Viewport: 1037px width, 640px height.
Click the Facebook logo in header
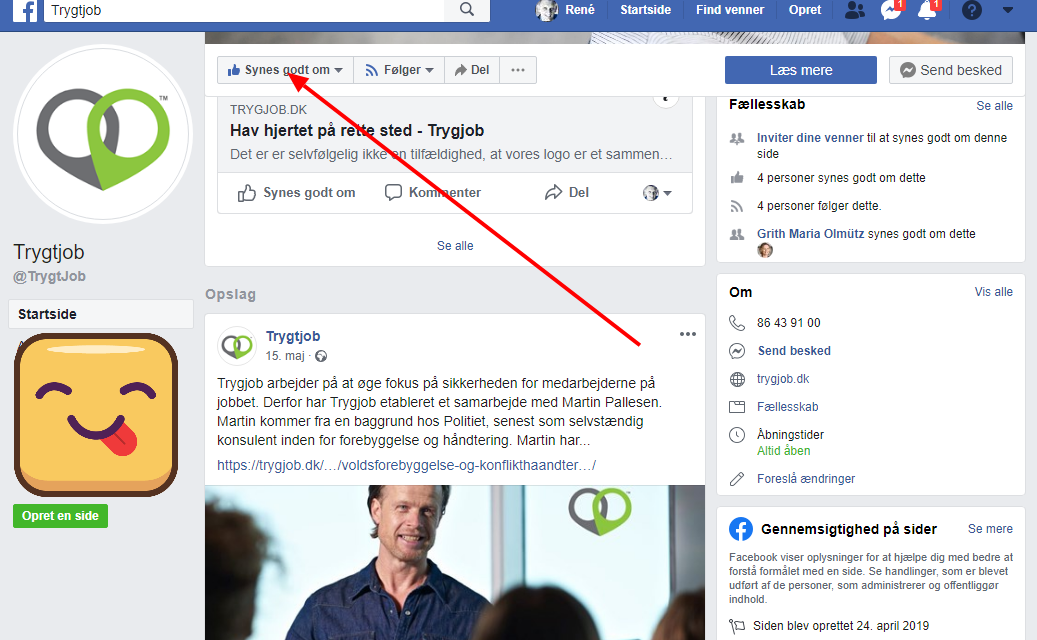click(x=25, y=11)
